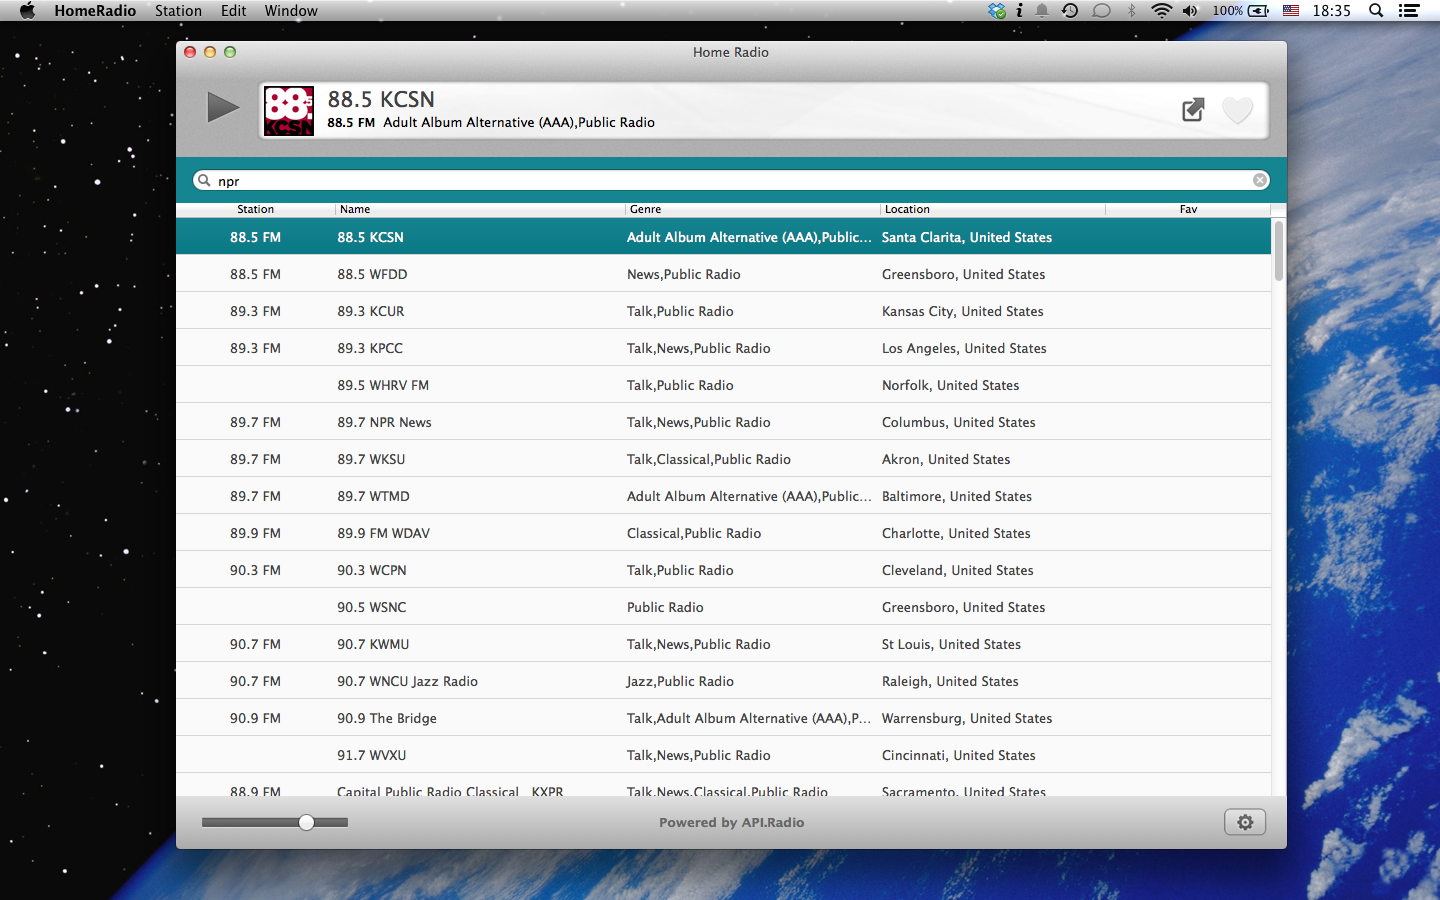Click the Classical,Public Radio genre cell
The height and width of the screenshot is (900, 1440).
pyautogui.click(x=694, y=533)
